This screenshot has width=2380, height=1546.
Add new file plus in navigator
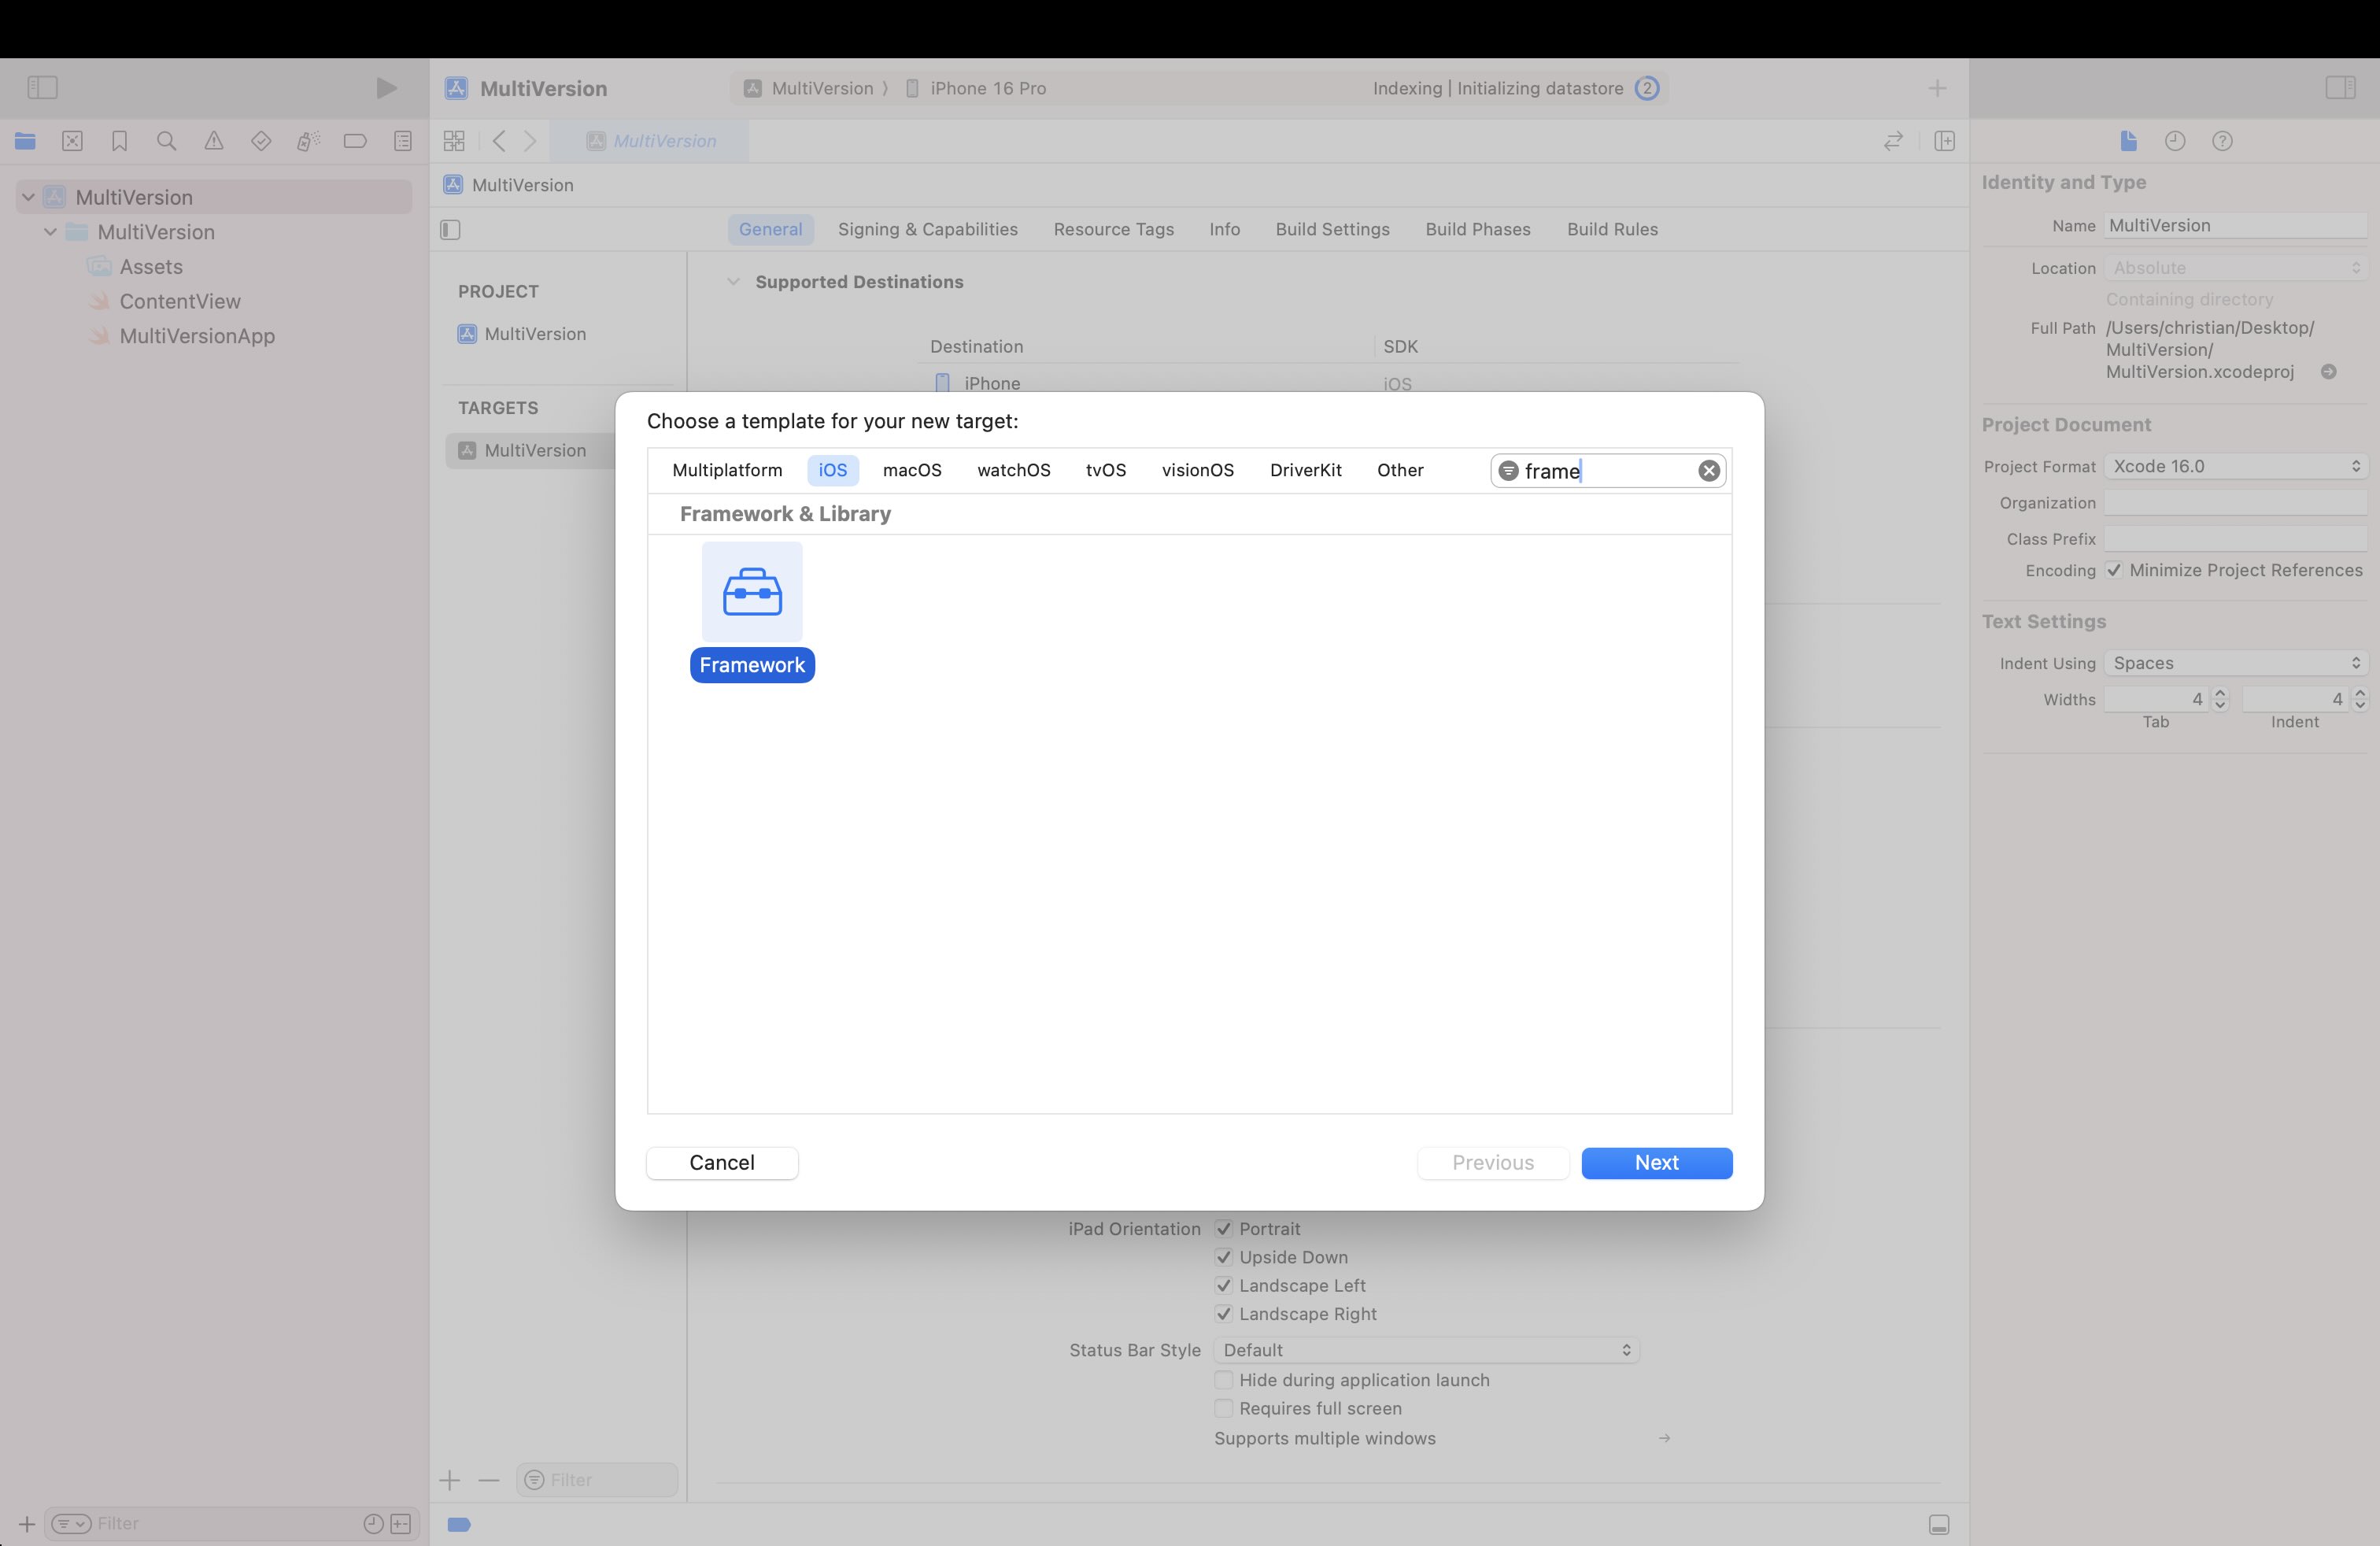(x=27, y=1524)
